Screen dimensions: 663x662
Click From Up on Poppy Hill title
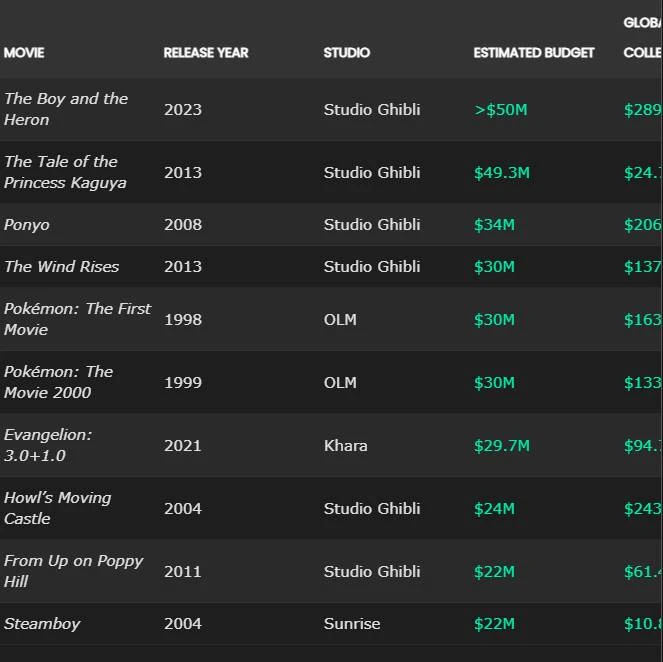[x=73, y=571]
